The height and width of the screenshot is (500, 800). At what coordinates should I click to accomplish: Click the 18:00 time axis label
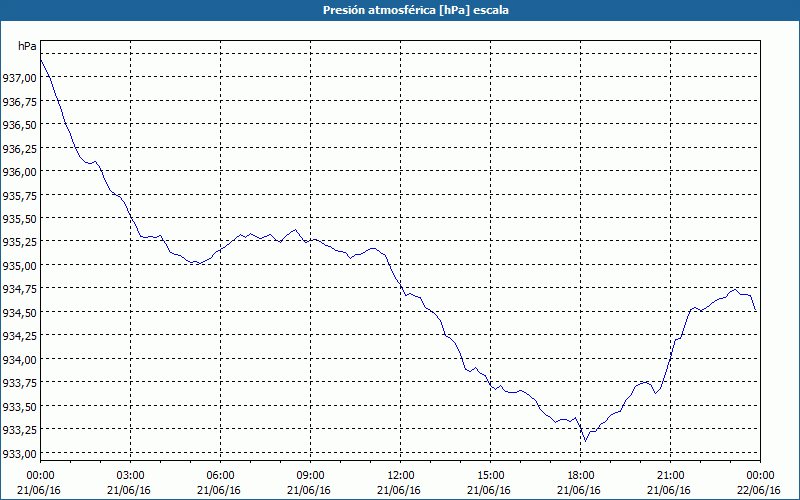tap(581, 476)
